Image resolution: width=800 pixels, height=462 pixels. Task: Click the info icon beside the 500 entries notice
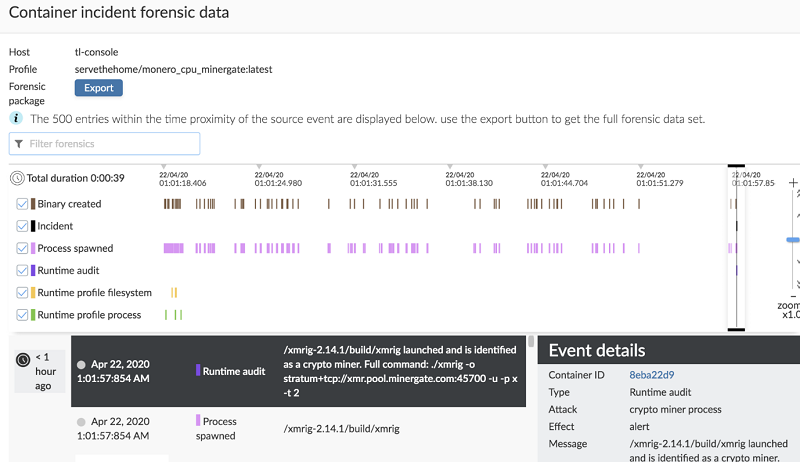(16, 118)
